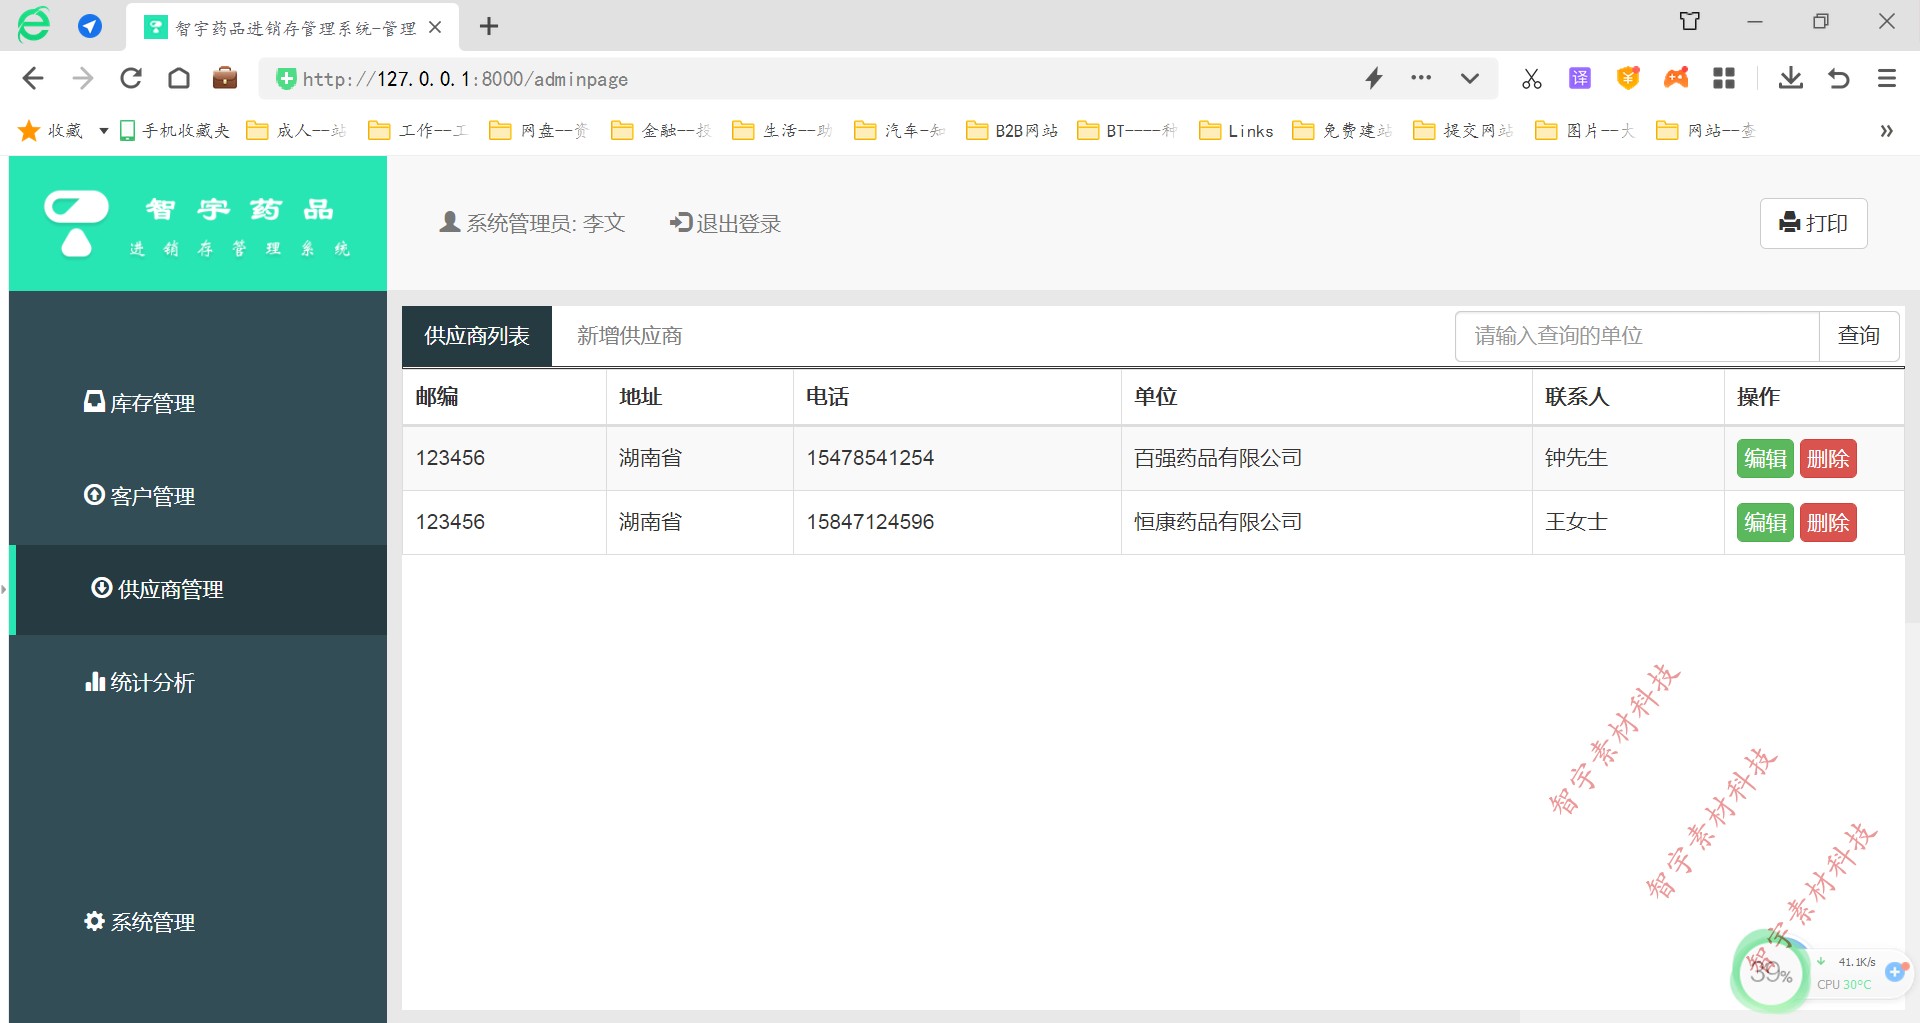Open the browser hamburger menu

(1887, 78)
